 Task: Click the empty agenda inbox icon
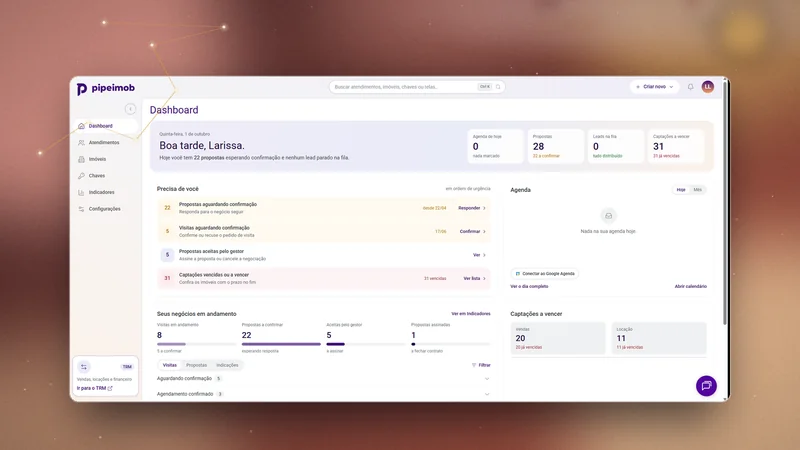tap(608, 216)
